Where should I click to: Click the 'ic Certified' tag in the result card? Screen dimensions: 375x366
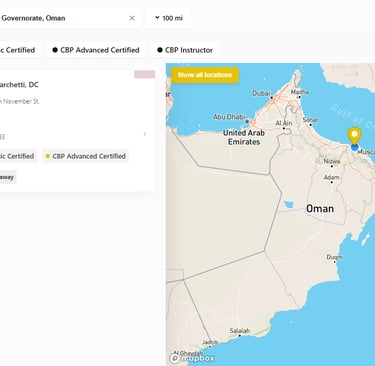(x=18, y=156)
